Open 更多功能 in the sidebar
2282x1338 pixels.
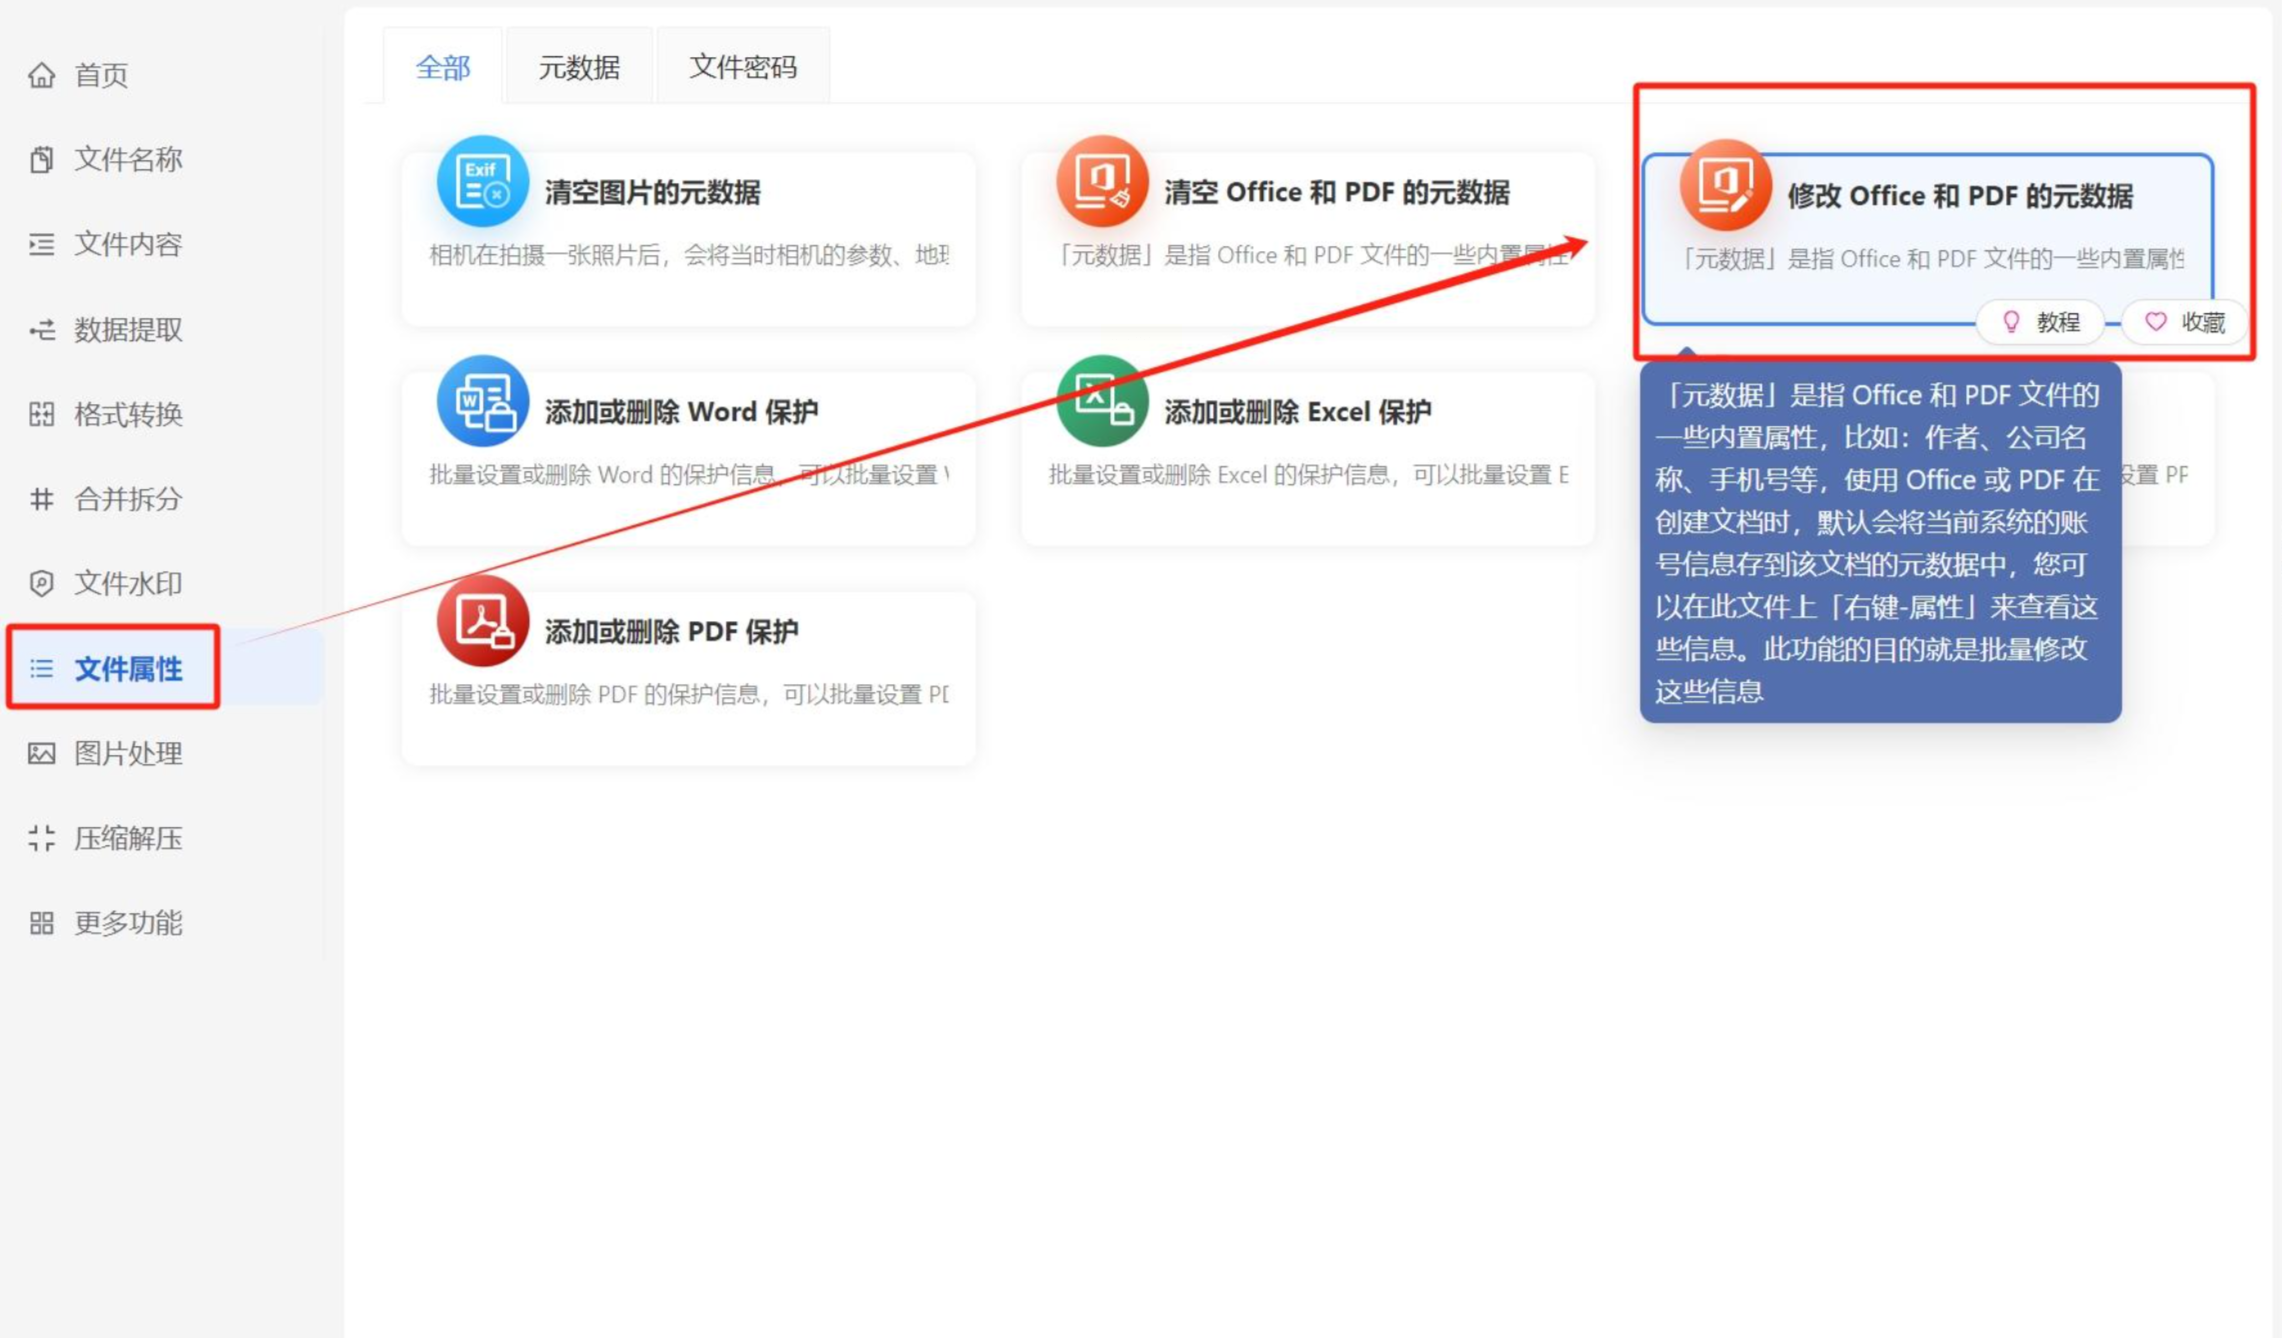click(127, 922)
